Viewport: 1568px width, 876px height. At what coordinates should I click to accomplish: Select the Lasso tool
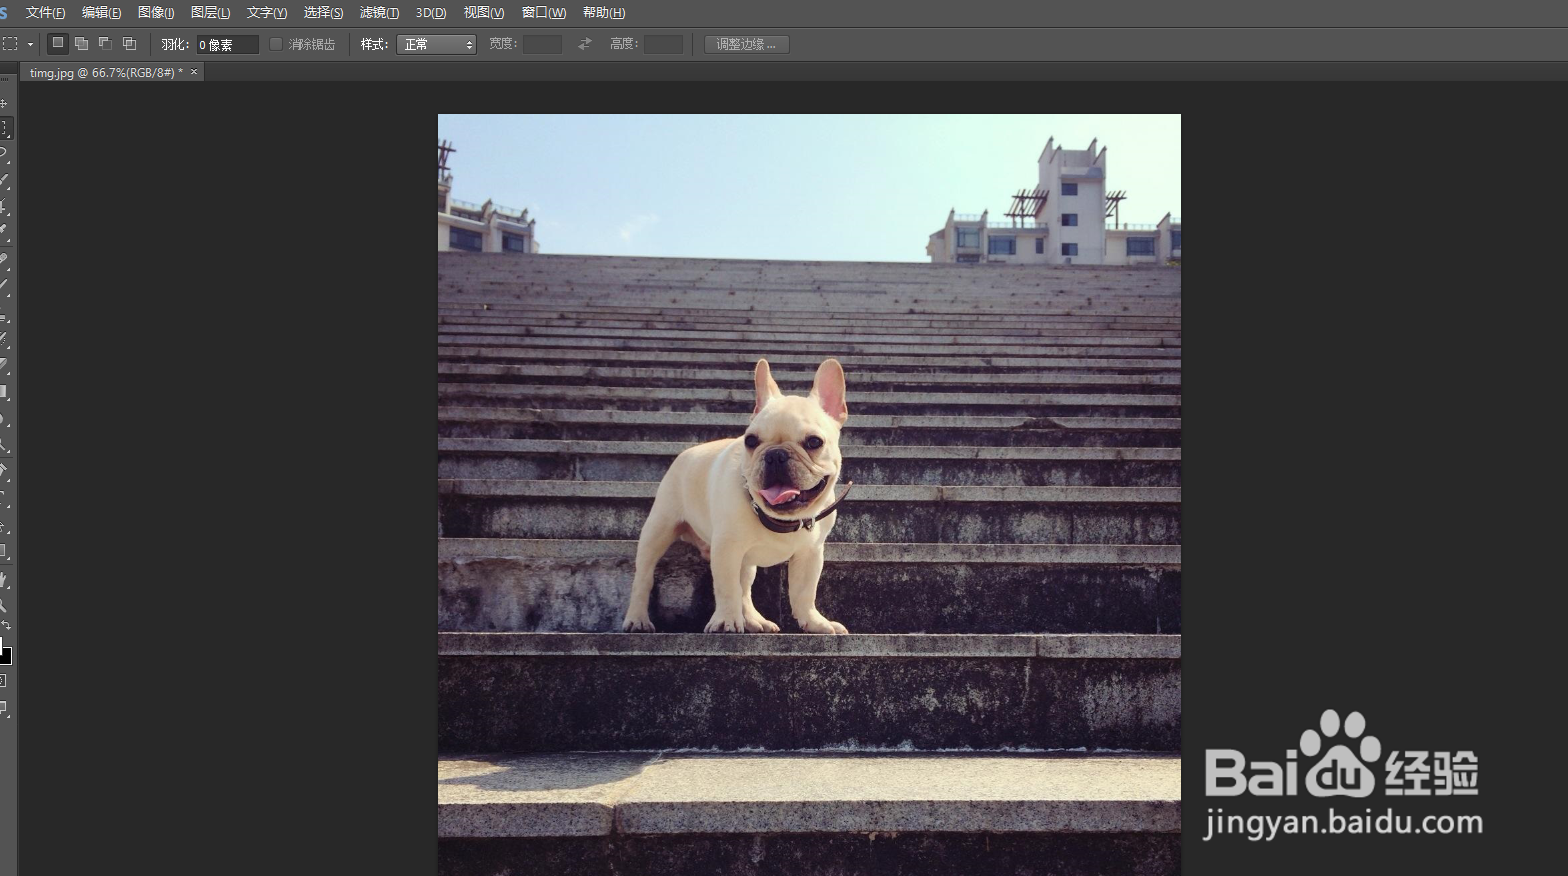point(4,154)
